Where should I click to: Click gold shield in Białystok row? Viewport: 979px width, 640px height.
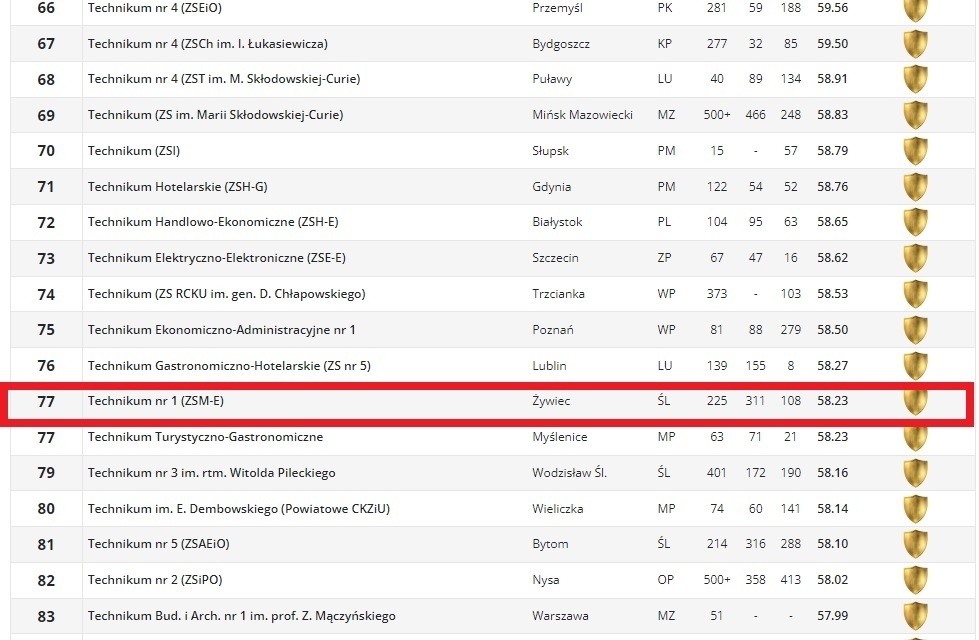click(x=915, y=222)
